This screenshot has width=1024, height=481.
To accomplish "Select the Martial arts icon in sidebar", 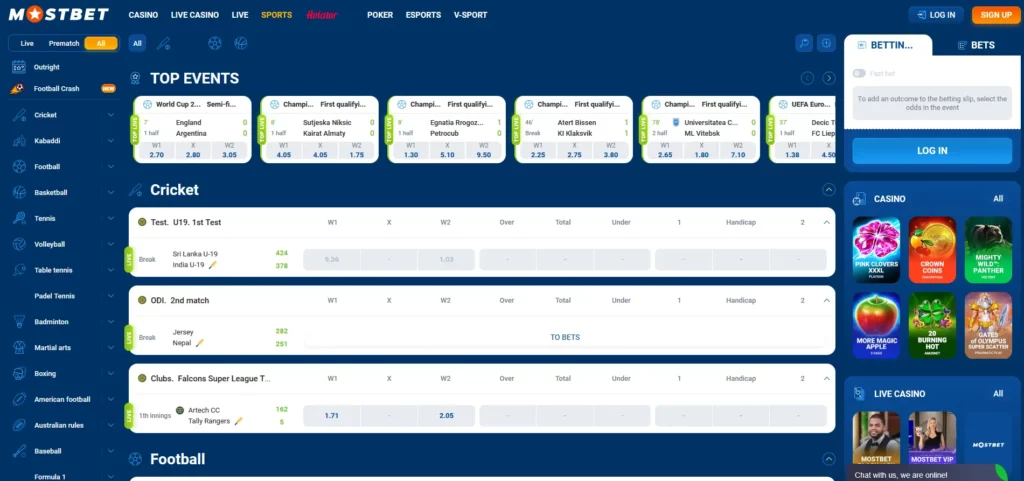I will tap(19, 348).
